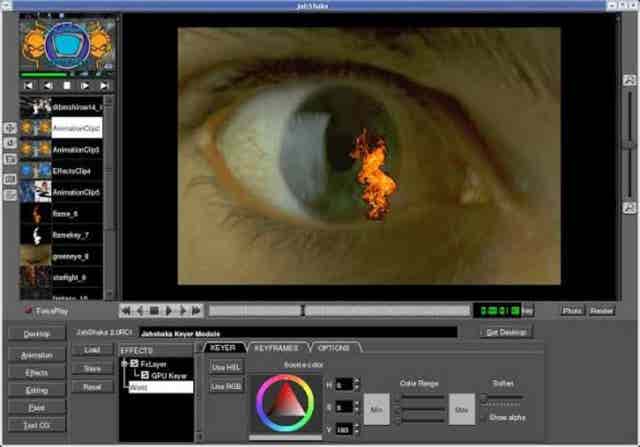
Task: Increase the H value with stepper arrow
Action: coord(356,381)
